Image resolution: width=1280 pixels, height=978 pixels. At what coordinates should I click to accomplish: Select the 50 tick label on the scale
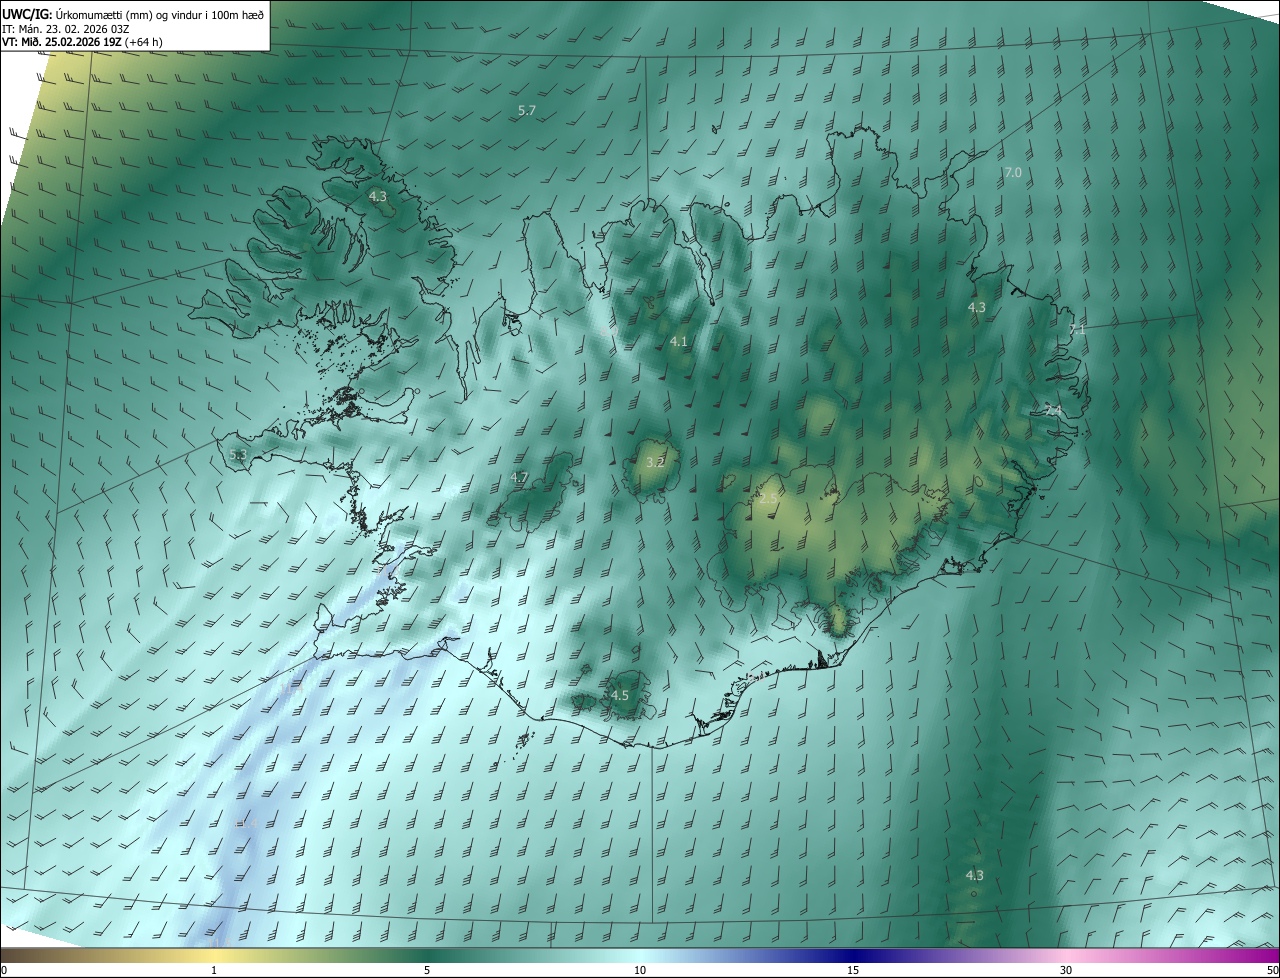1272,971
